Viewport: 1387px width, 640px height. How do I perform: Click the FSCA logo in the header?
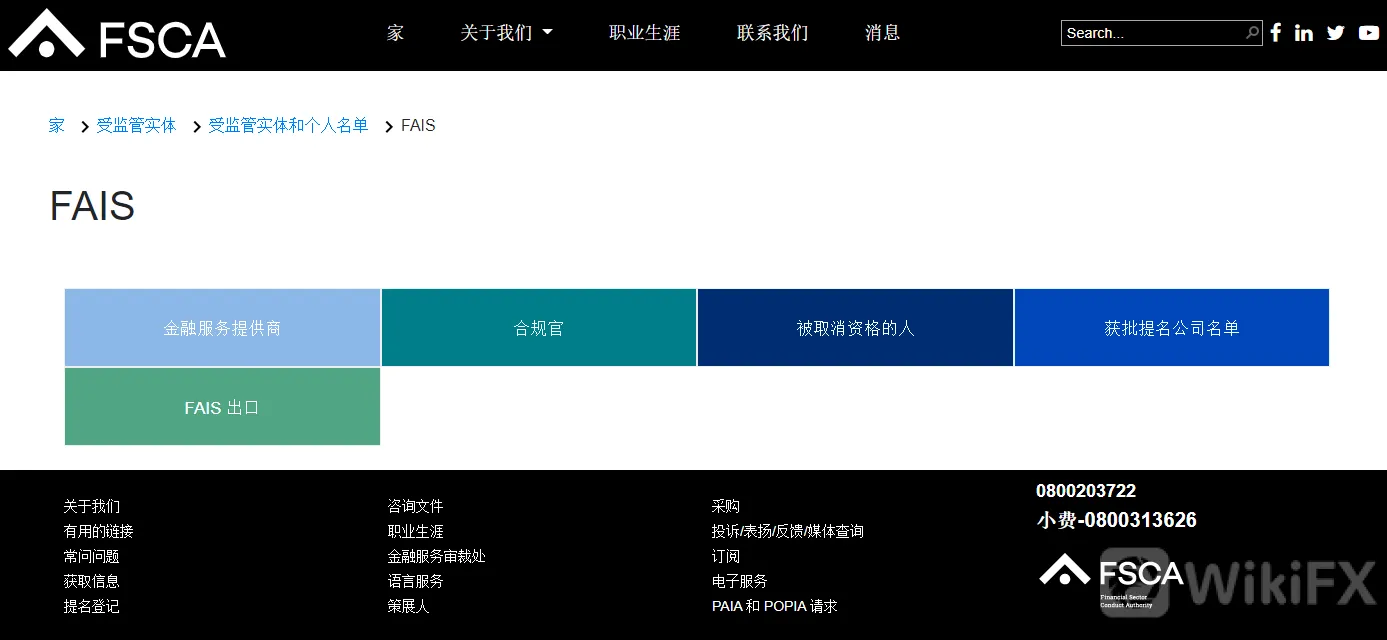tap(117, 33)
